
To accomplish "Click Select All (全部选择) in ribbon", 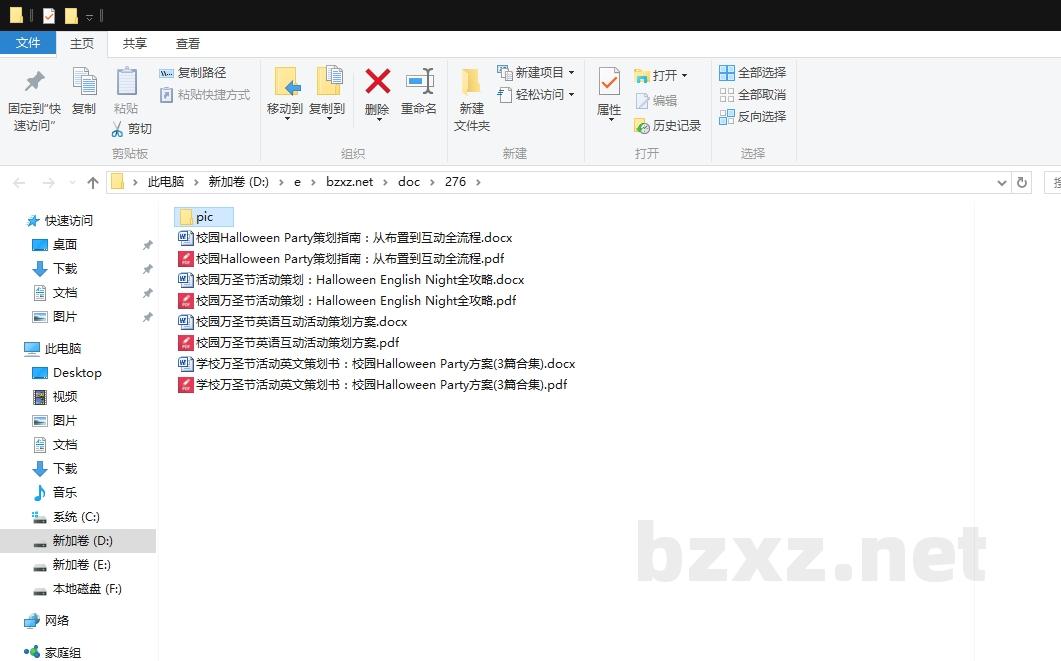I will [752, 73].
